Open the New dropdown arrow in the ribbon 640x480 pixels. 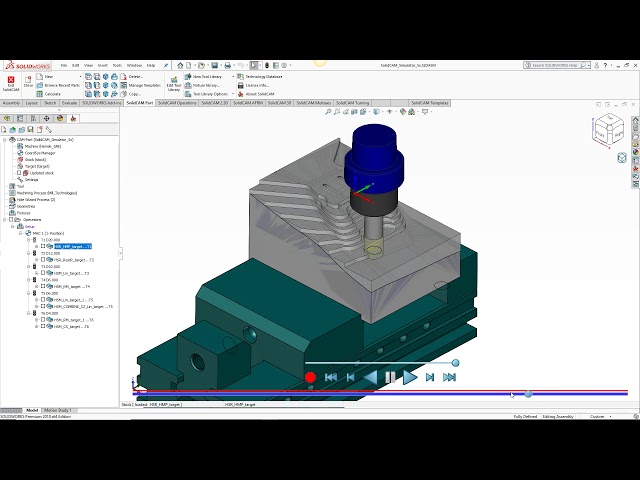pyautogui.click(x=80, y=76)
